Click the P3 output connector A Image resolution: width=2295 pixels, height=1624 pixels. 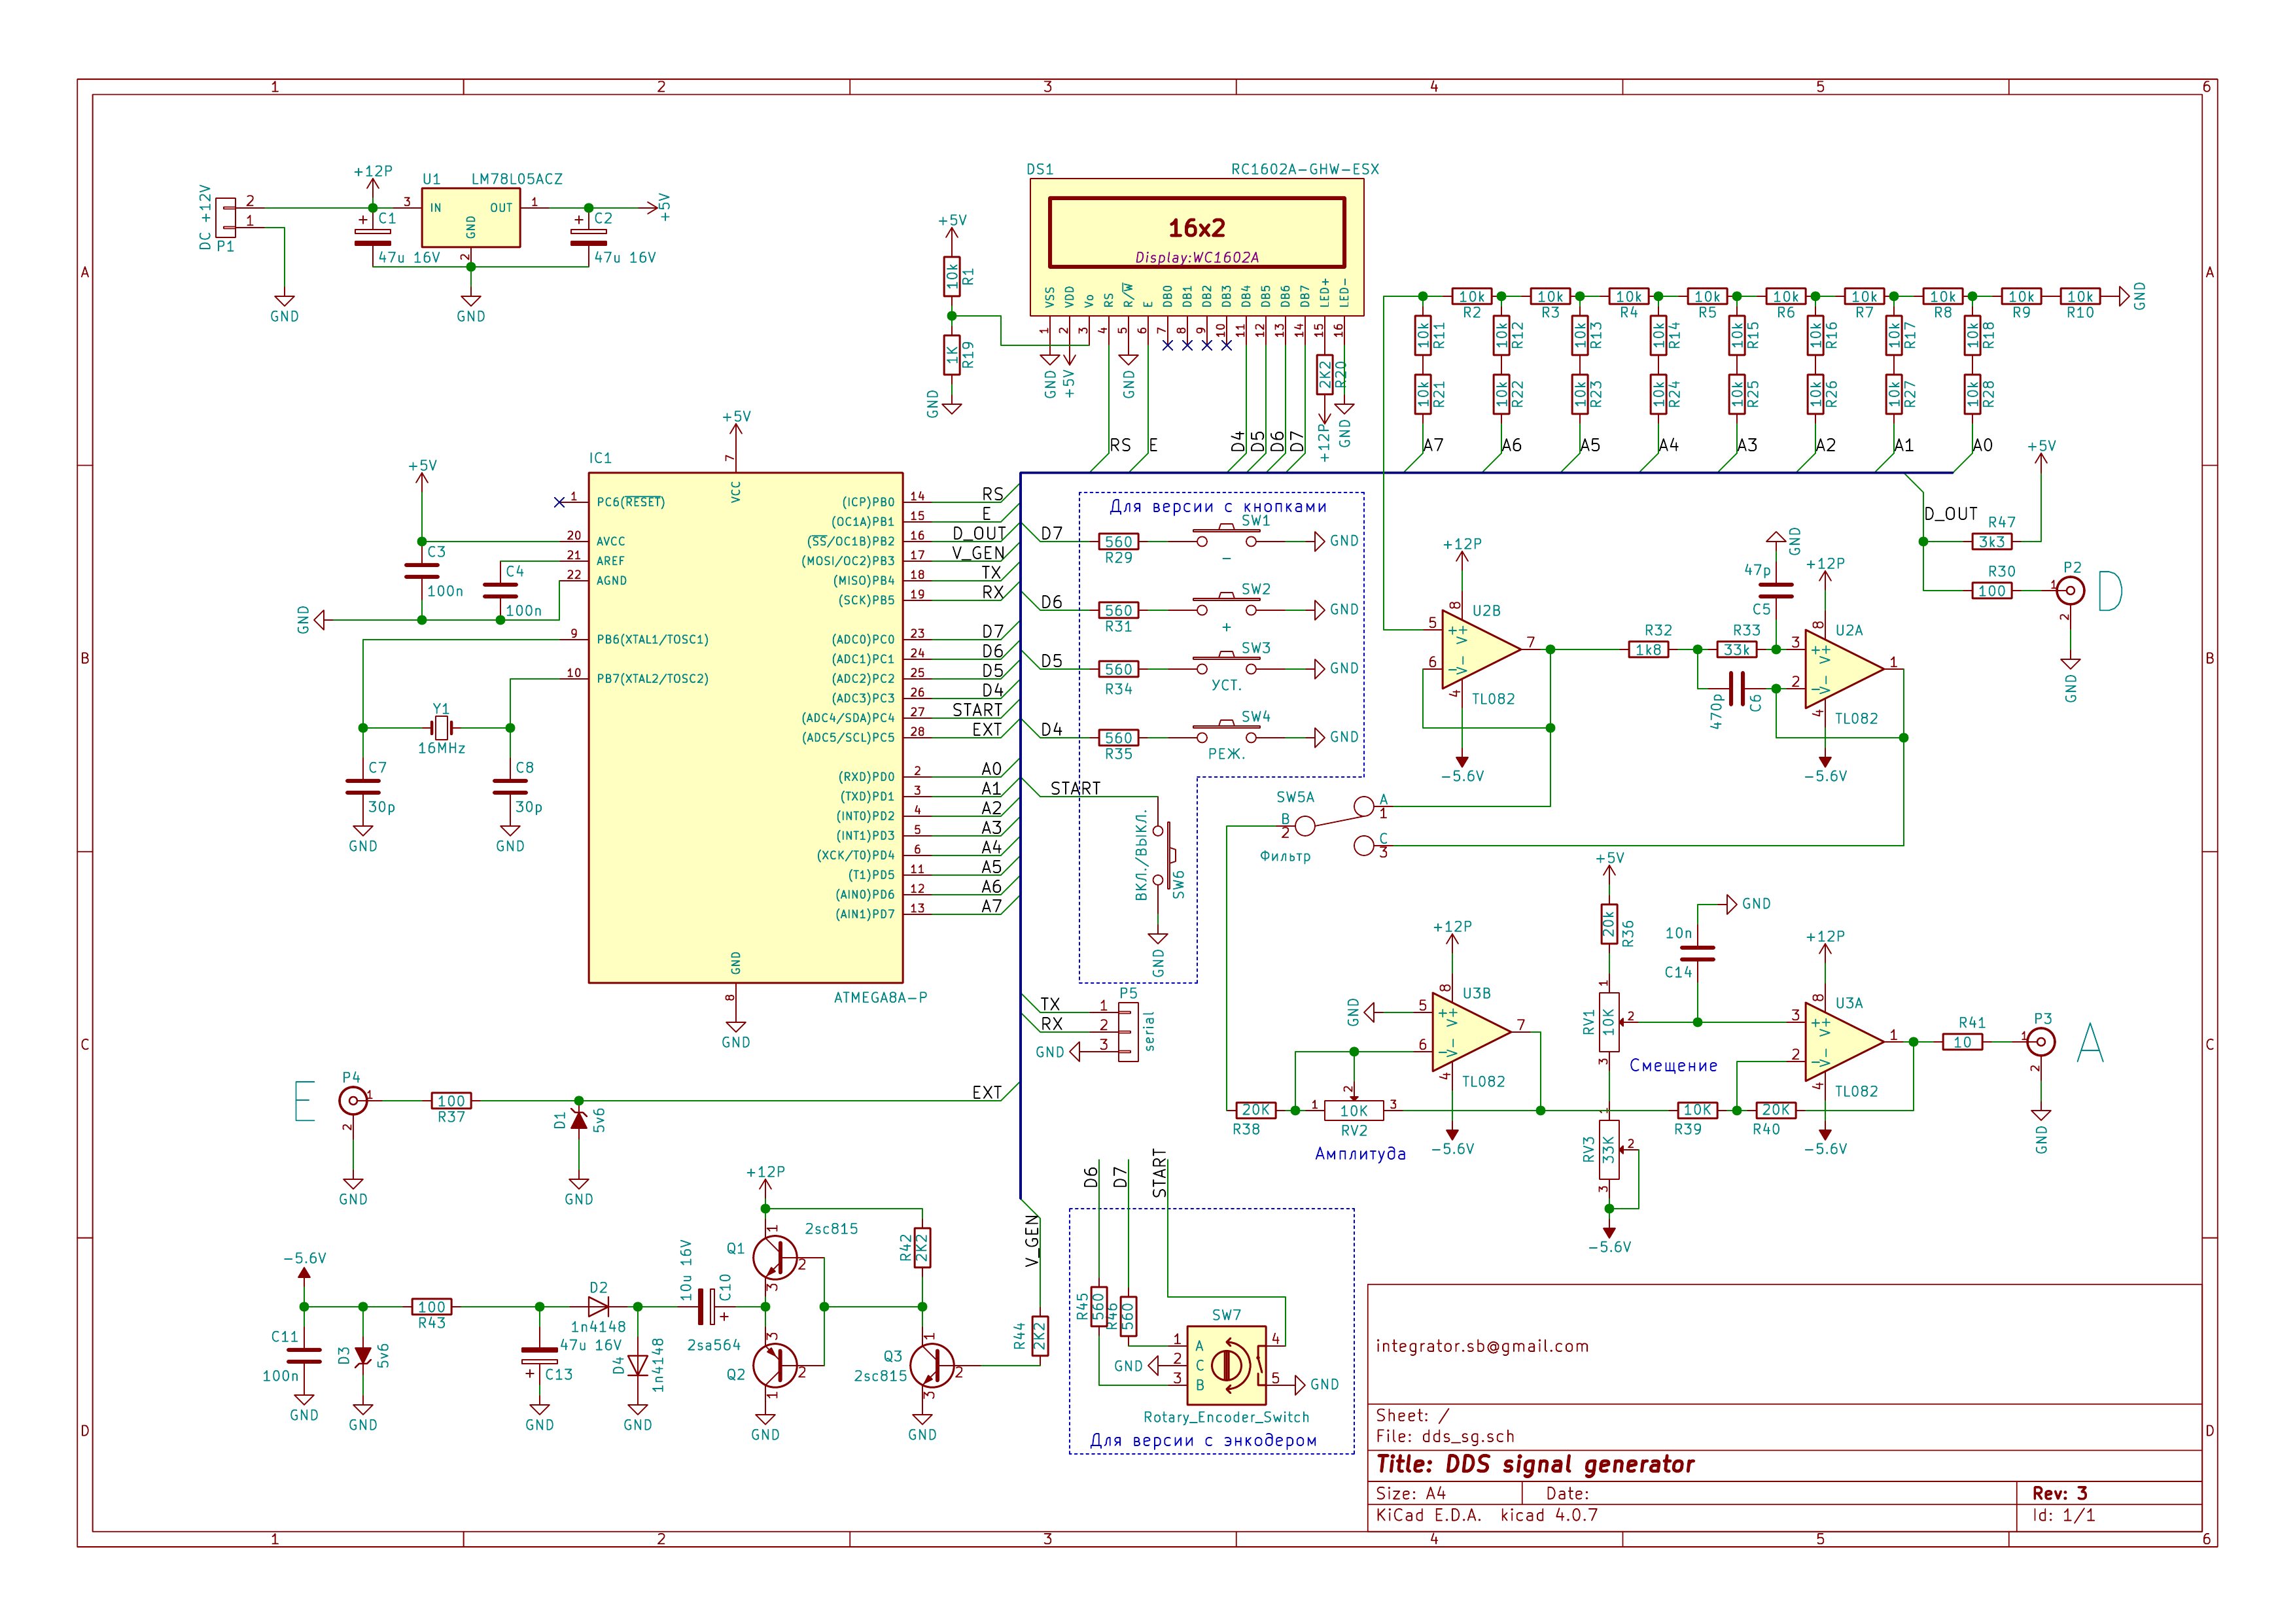(x=2041, y=1041)
